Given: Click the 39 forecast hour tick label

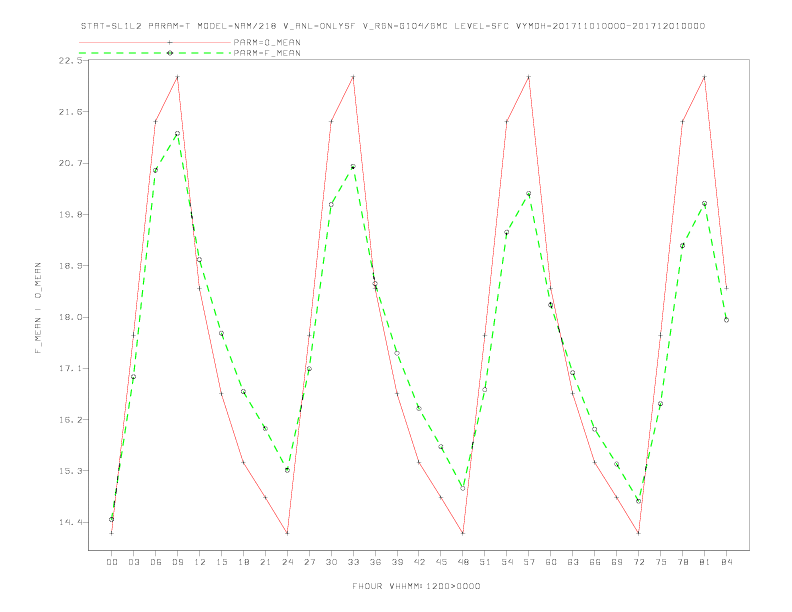Looking at the screenshot, I should tap(397, 562).
